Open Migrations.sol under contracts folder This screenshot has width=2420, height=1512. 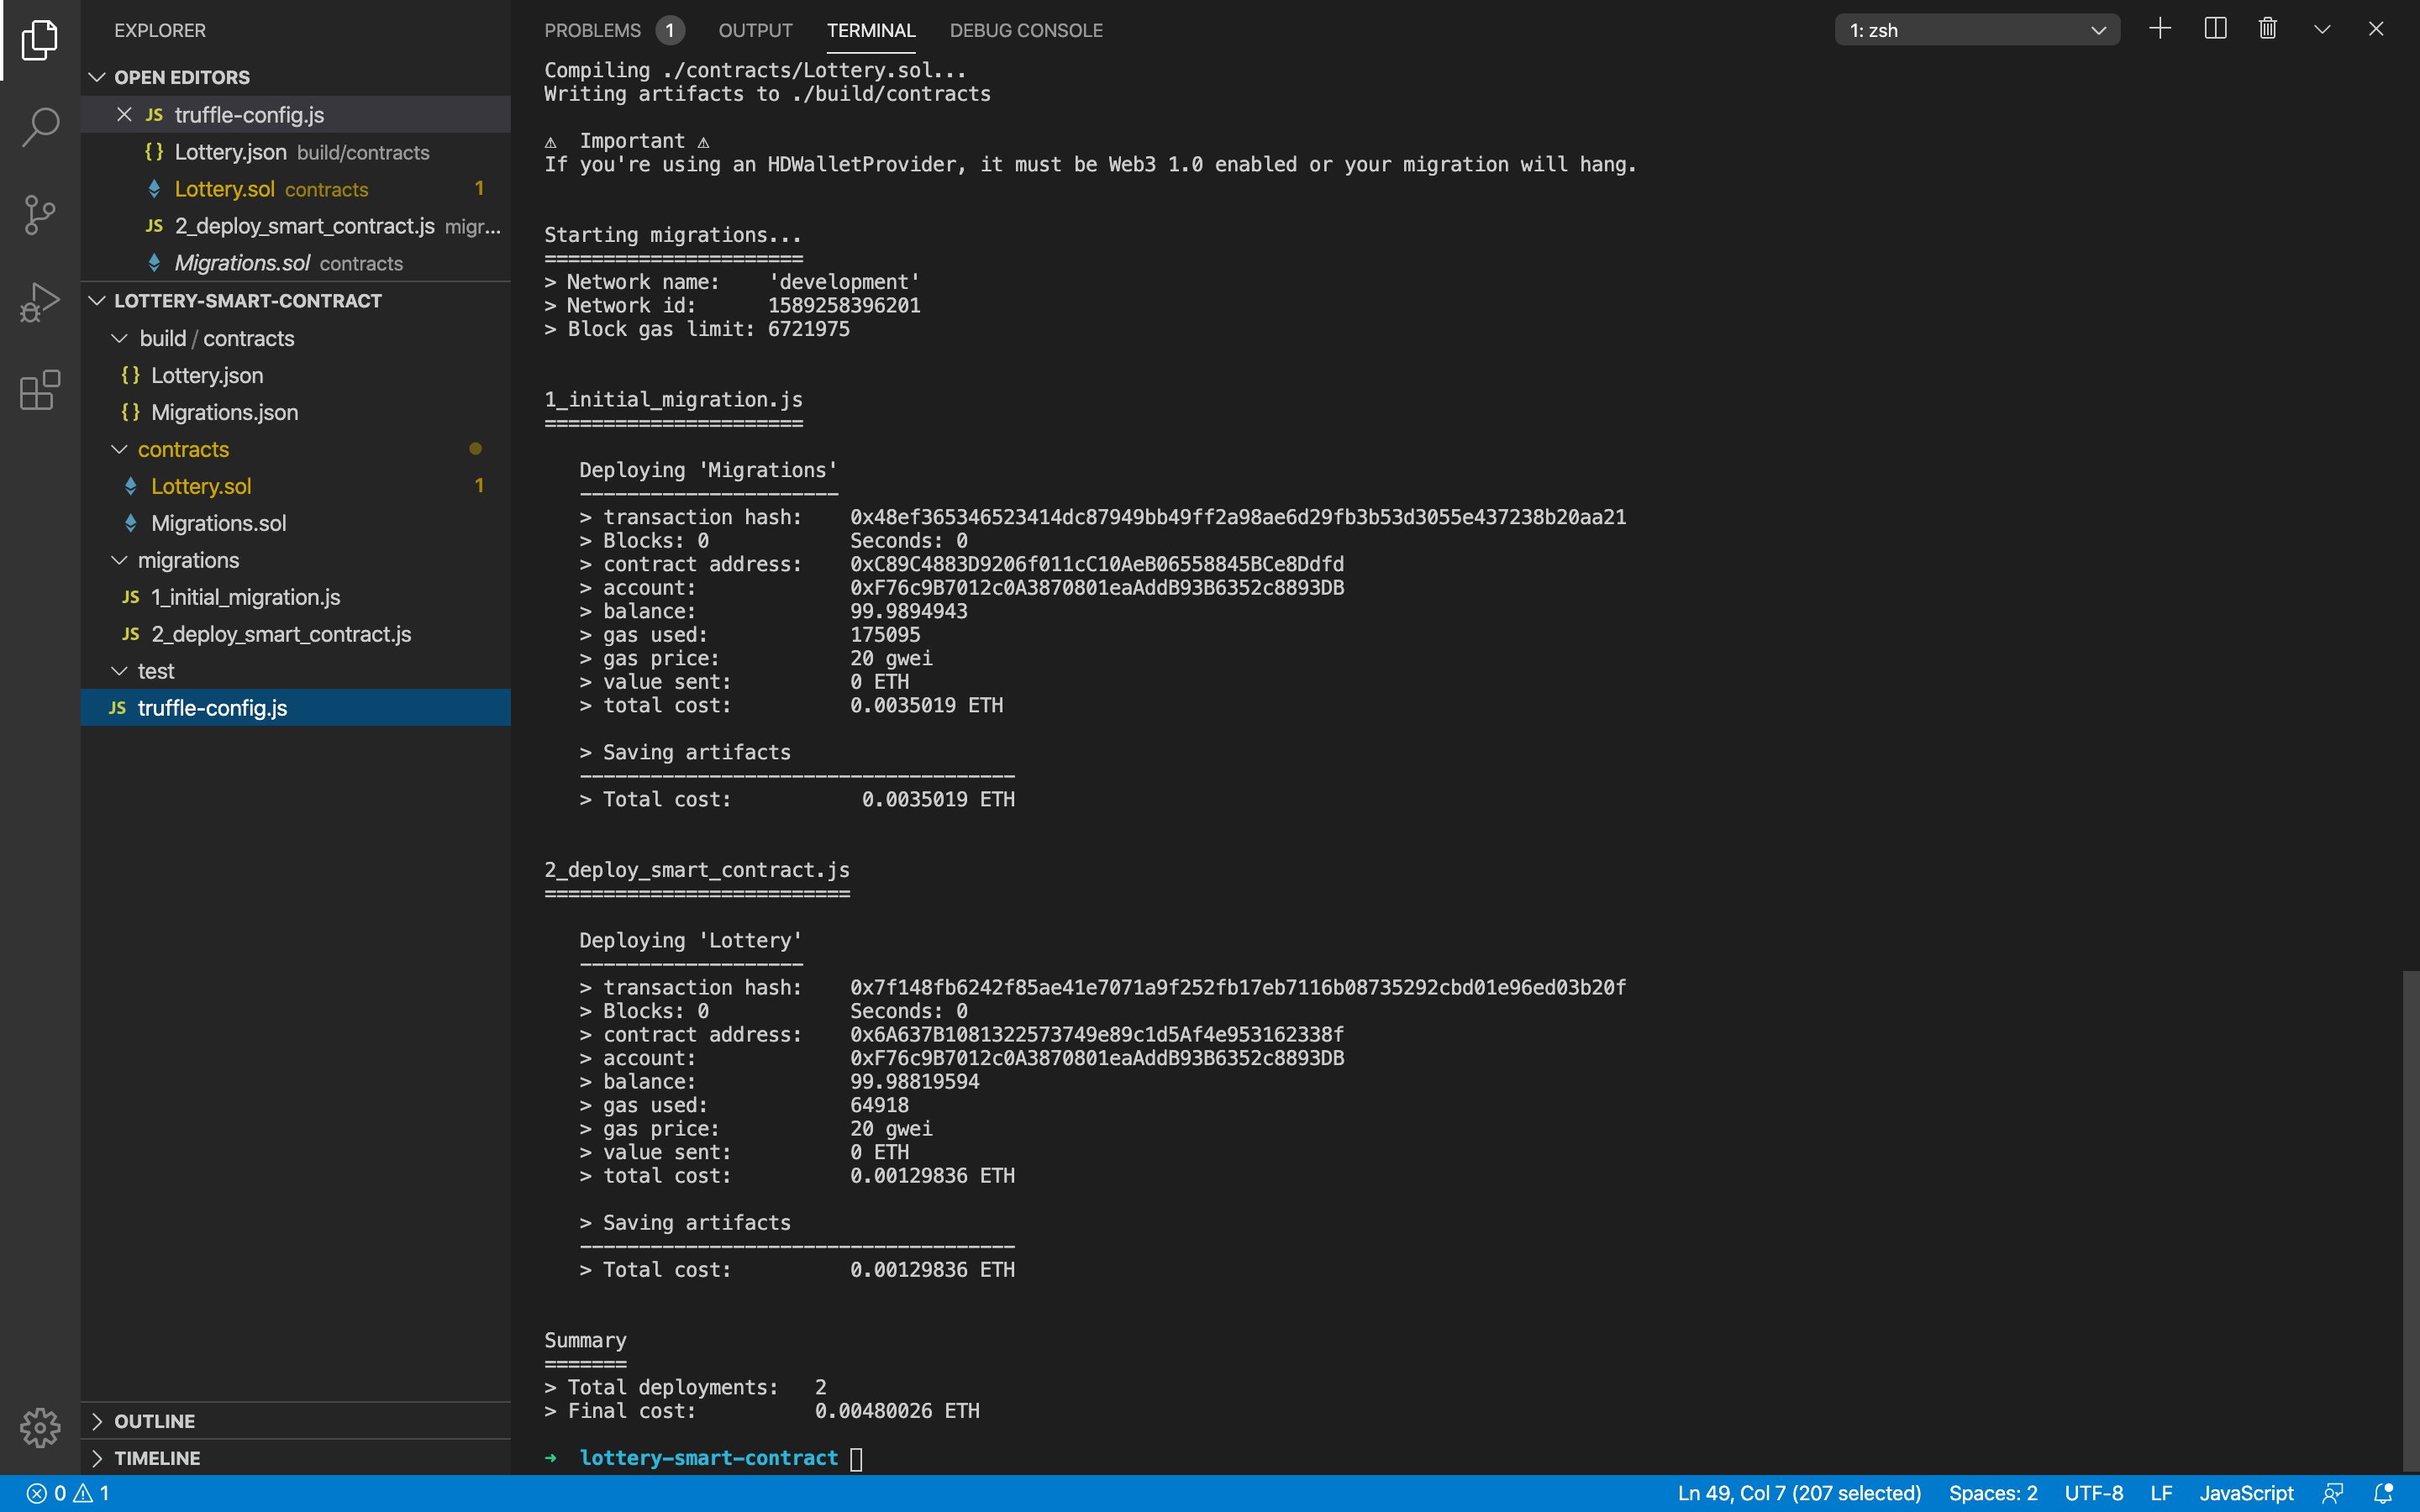296,523
